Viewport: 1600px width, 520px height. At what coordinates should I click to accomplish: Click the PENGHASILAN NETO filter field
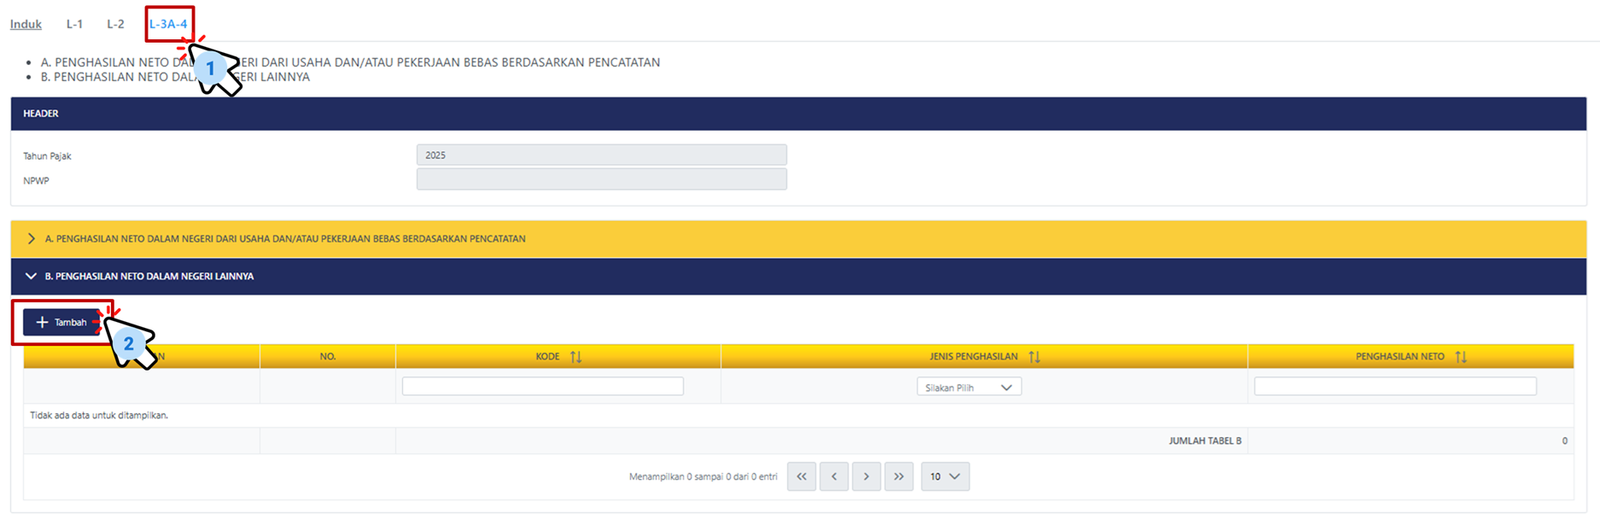pyautogui.click(x=1394, y=387)
